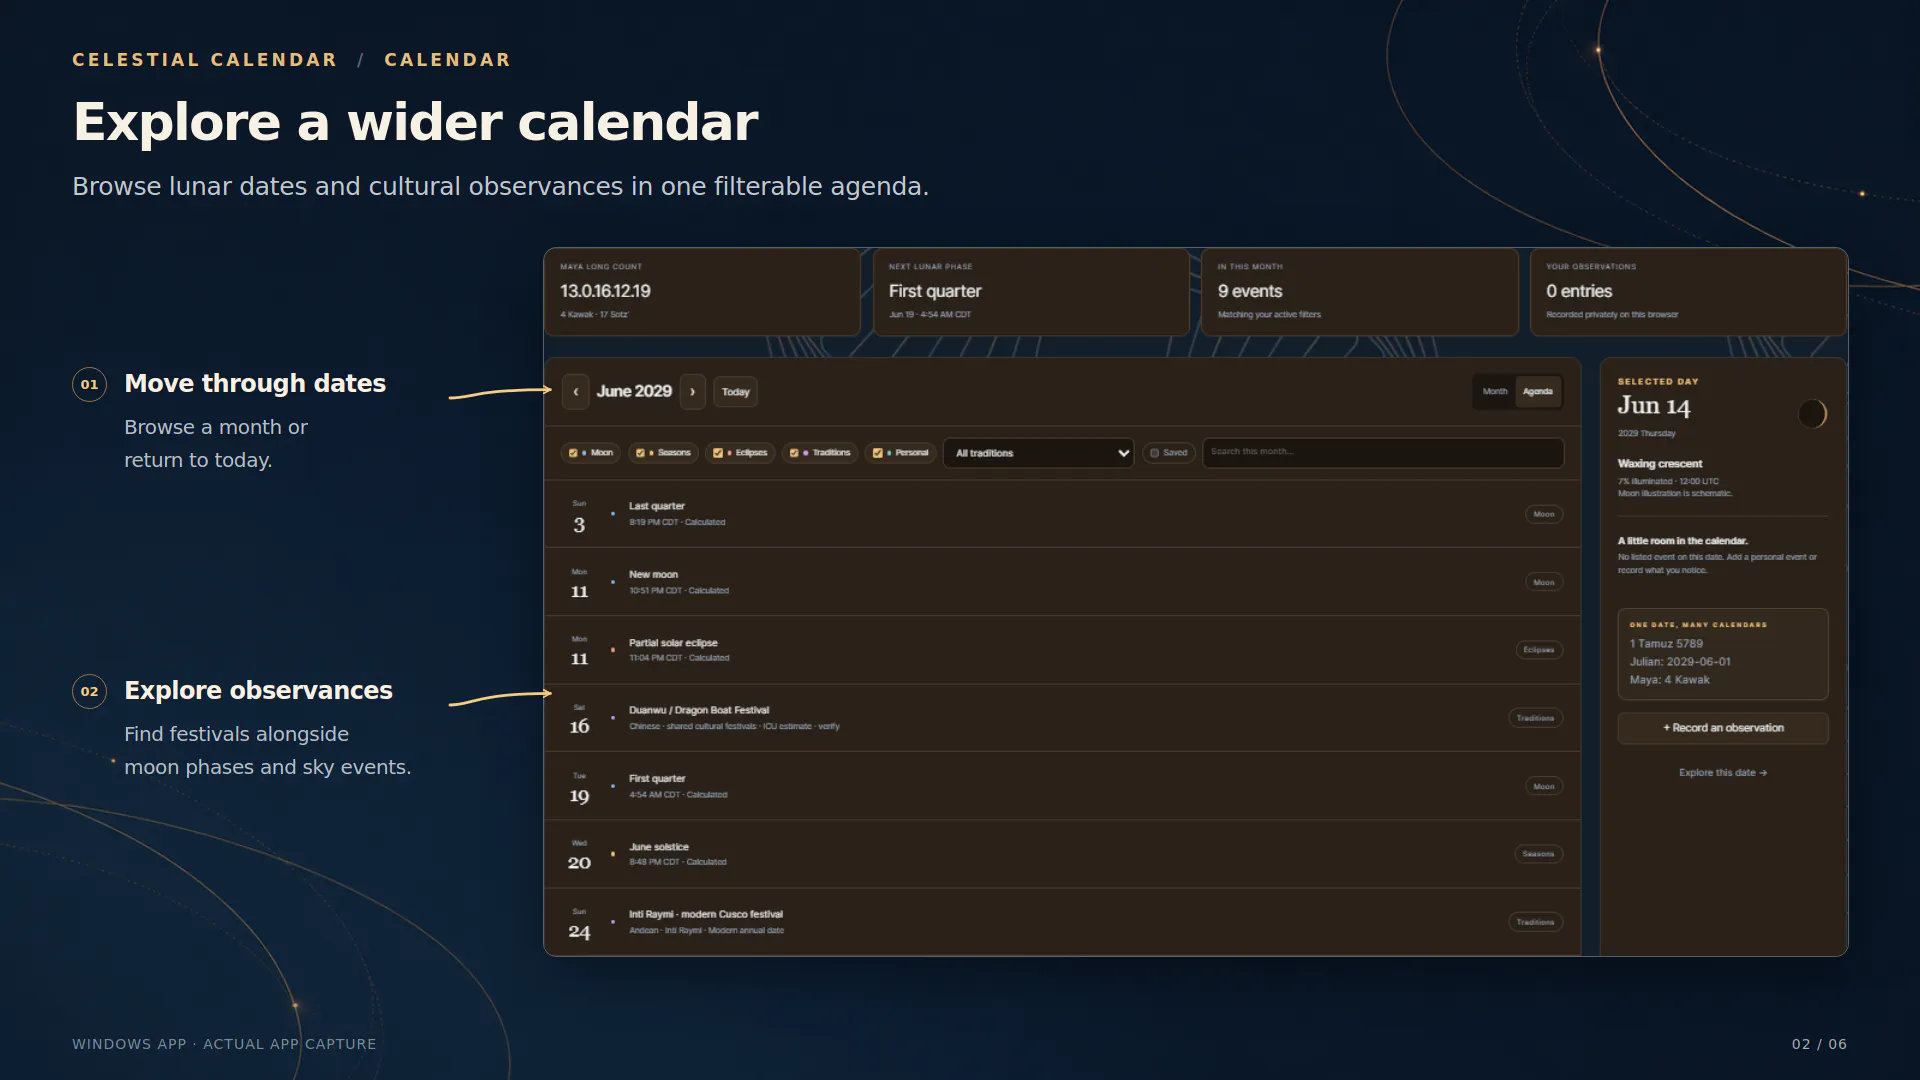Image resolution: width=1920 pixels, height=1080 pixels.
Task: Open the Next Lunar Phase First quarter card
Action: (1031, 291)
